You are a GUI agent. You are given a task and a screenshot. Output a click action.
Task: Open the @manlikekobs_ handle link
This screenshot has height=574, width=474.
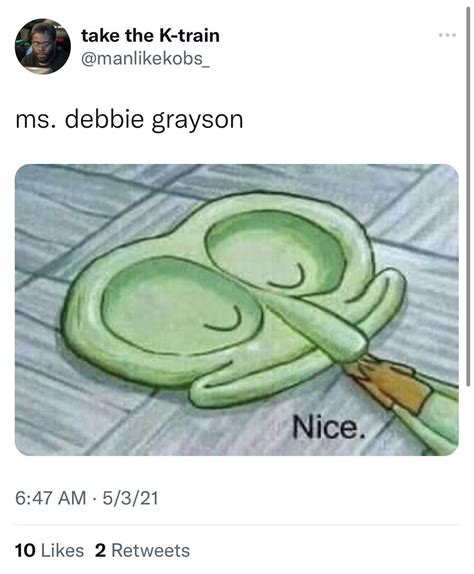tap(145, 59)
